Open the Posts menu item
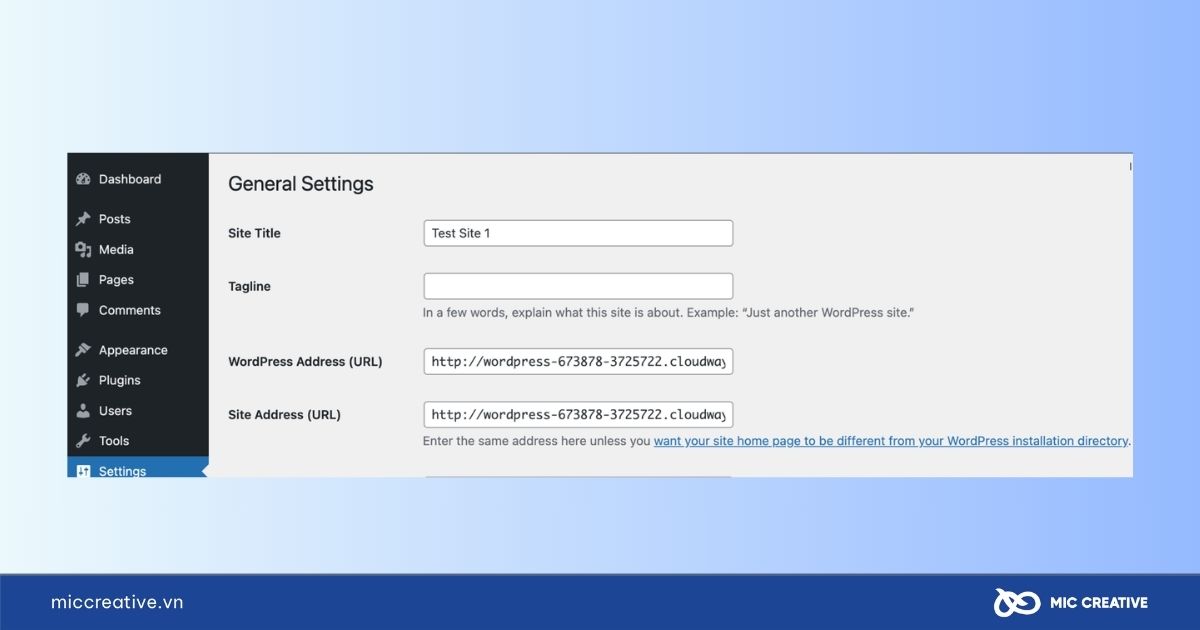This screenshot has width=1200, height=630. click(x=138, y=219)
